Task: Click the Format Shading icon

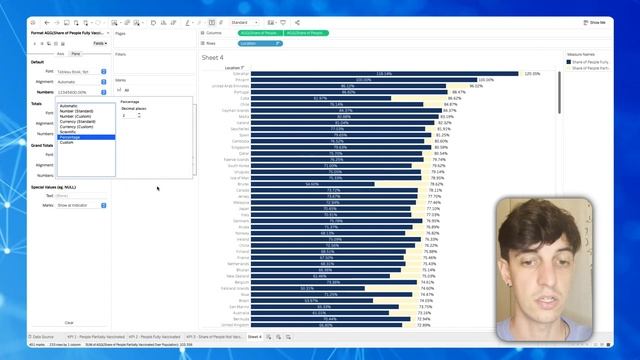Action: pos(49,44)
